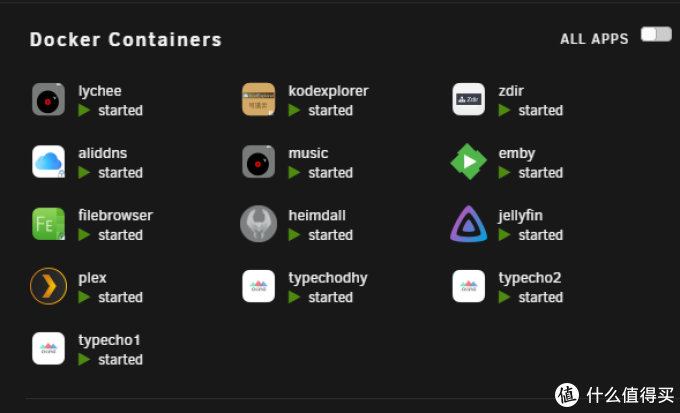Toggle the ALL APPS switch
The height and width of the screenshot is (413, 680).
pyautogui.click(x=656, y=34)
